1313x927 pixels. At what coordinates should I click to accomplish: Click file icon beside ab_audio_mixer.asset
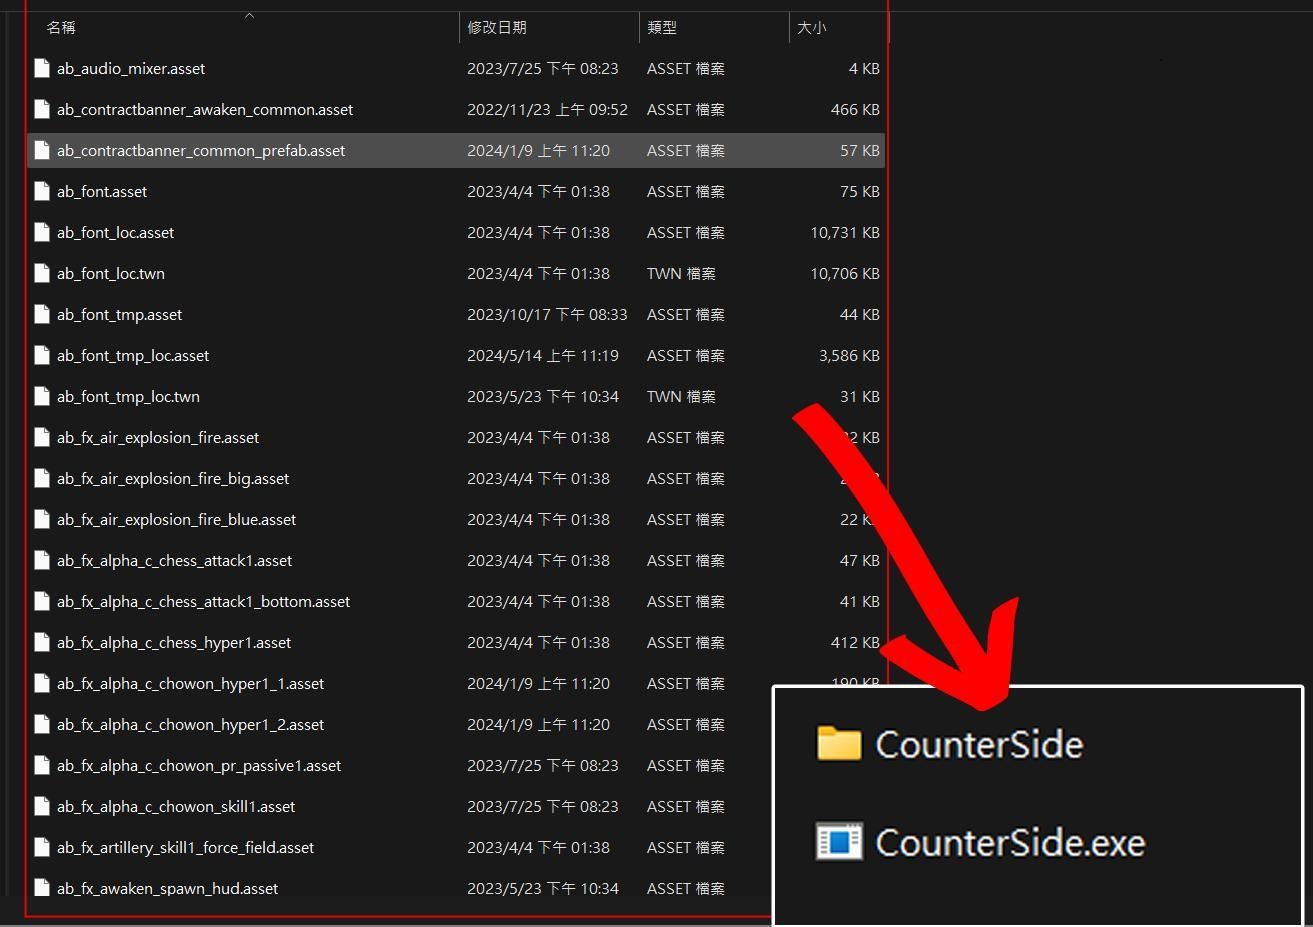pos(42,69)
